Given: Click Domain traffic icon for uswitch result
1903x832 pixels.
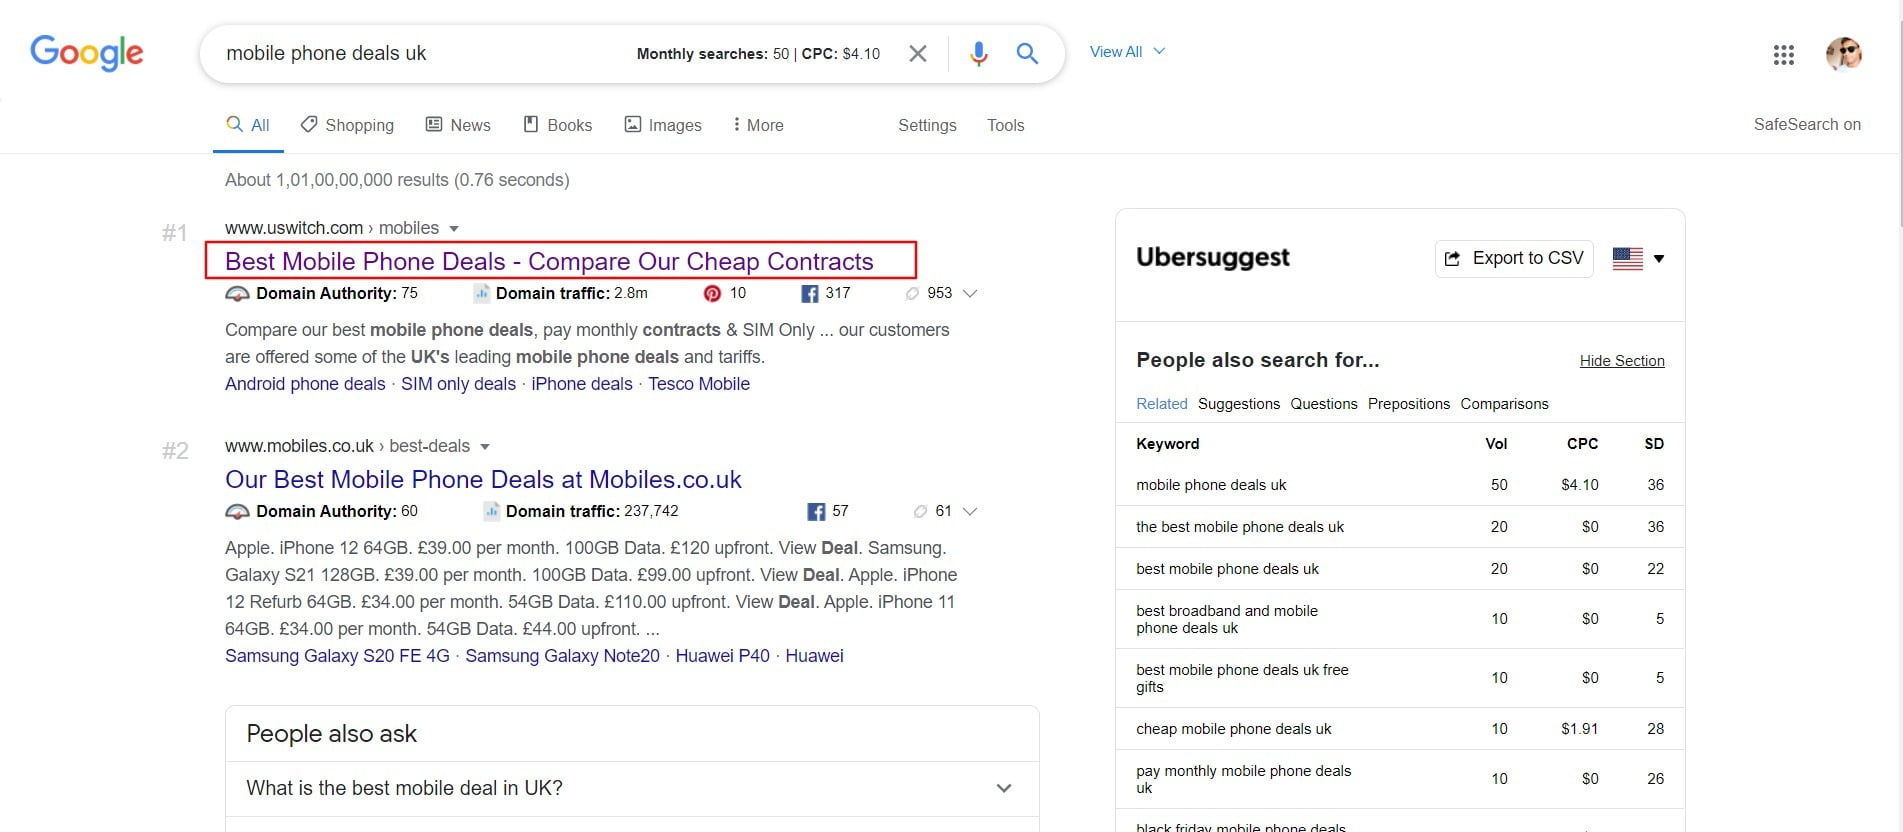Looking at the screenshot, I should (481, 293).
